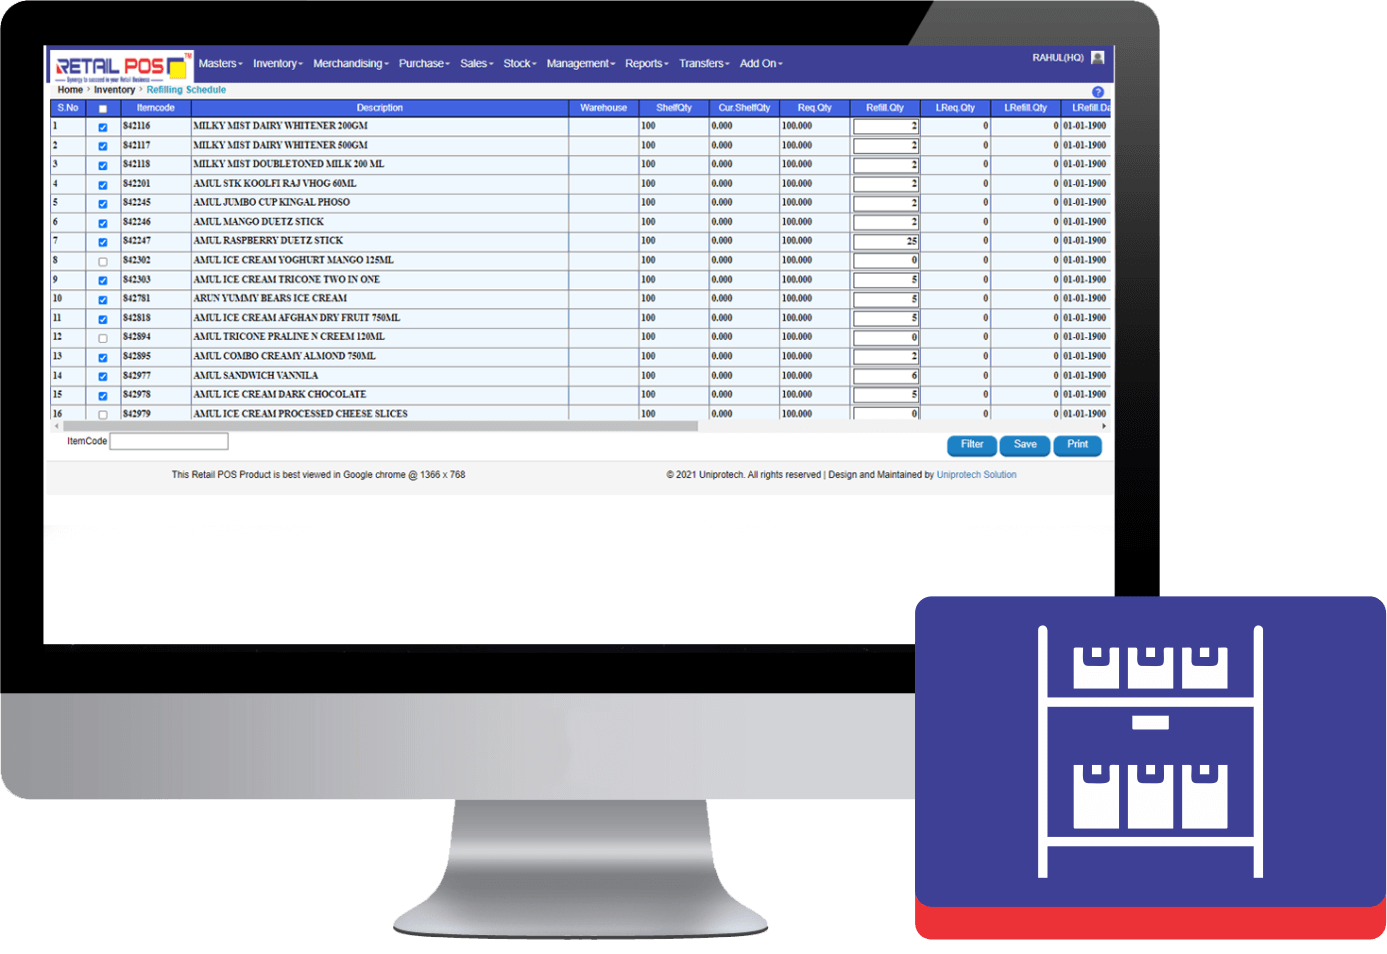Click Refill Qty field showing 25
This screenshot has height=954, width=1387.
(x=885, y=242)
